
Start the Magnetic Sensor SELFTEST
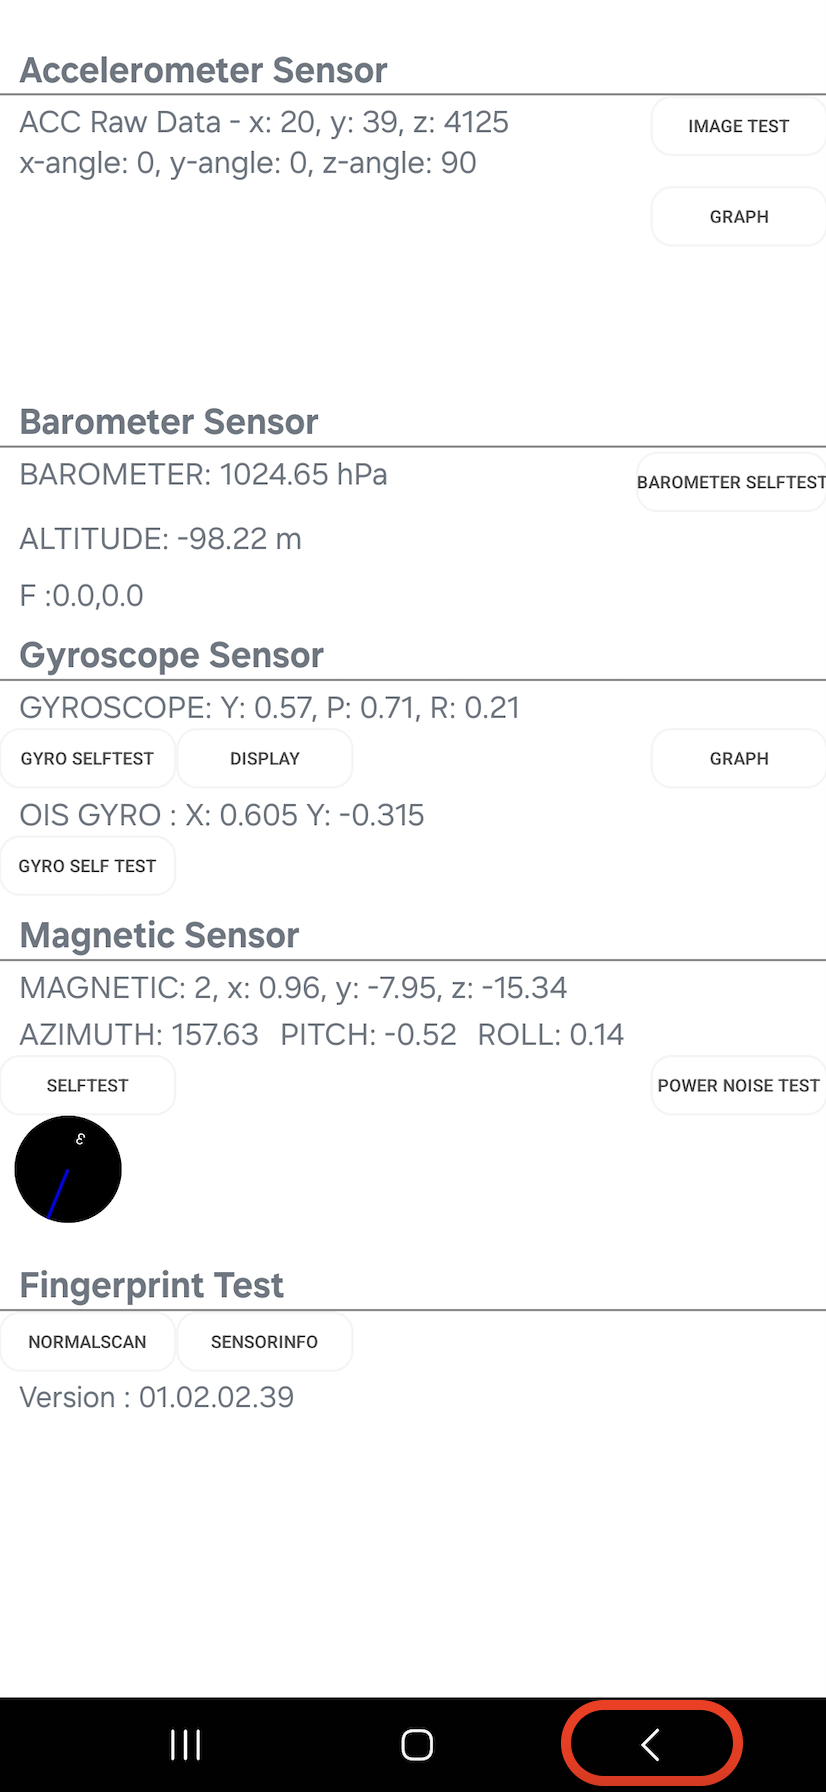(88, 1086)
